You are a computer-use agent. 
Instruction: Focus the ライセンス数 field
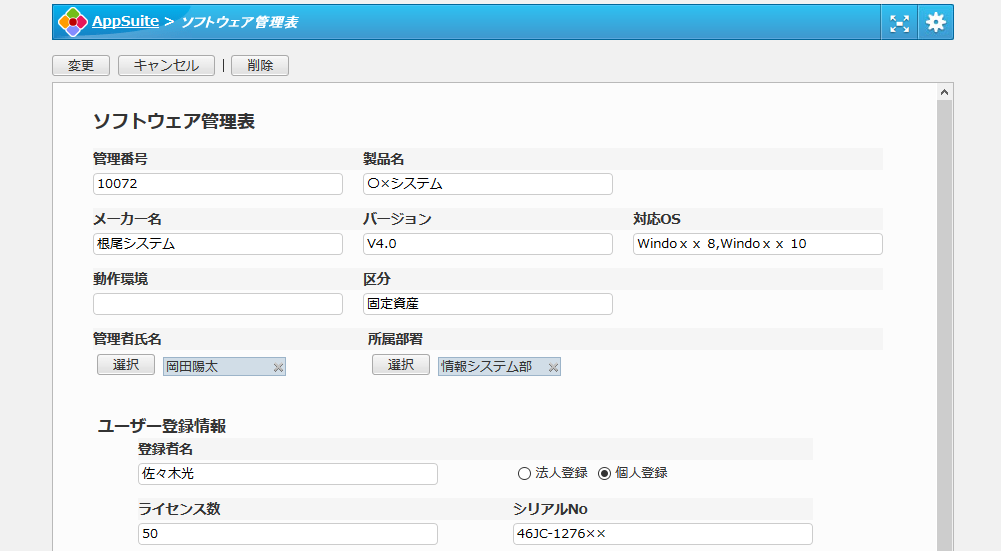[288, 534]
